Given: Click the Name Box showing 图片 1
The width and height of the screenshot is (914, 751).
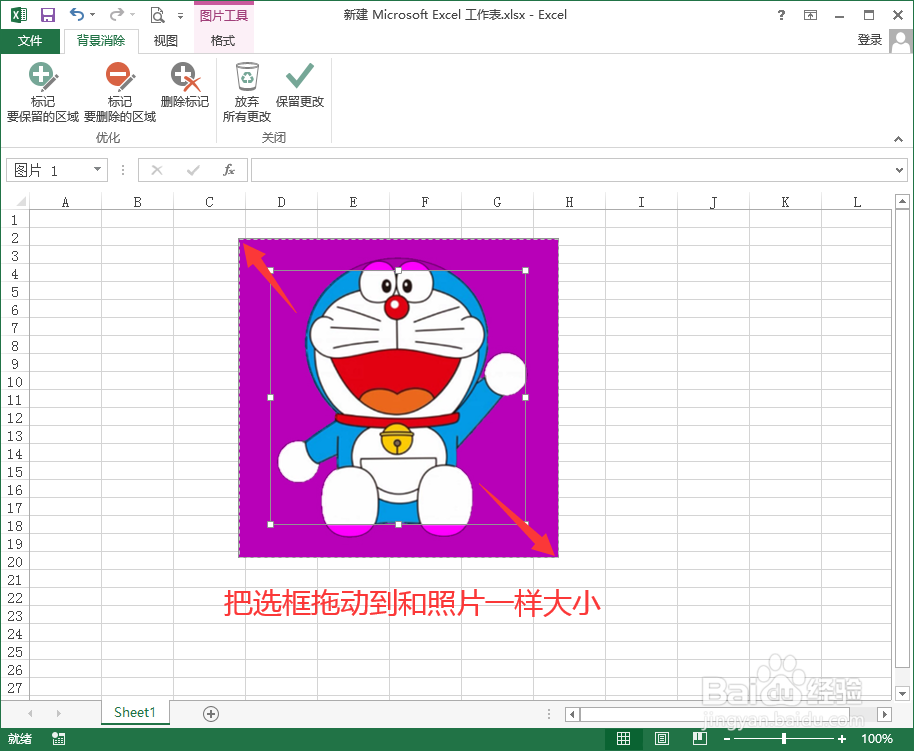Looking at the screenshot, I should tap(48, 170).
